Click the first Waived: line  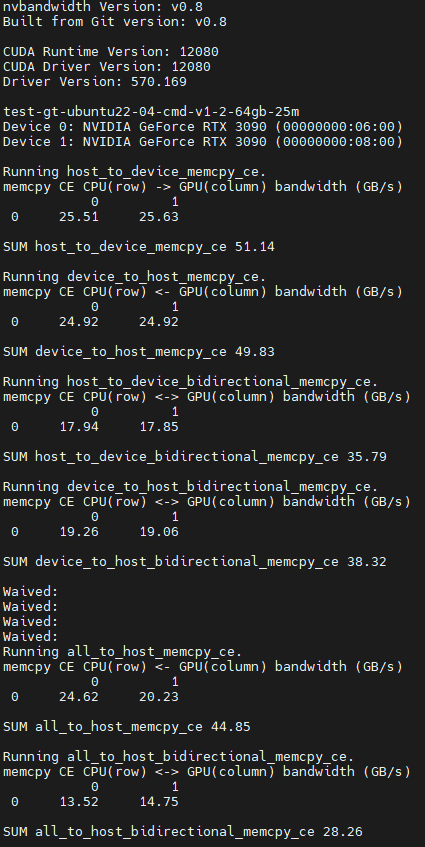pos(31,591)
